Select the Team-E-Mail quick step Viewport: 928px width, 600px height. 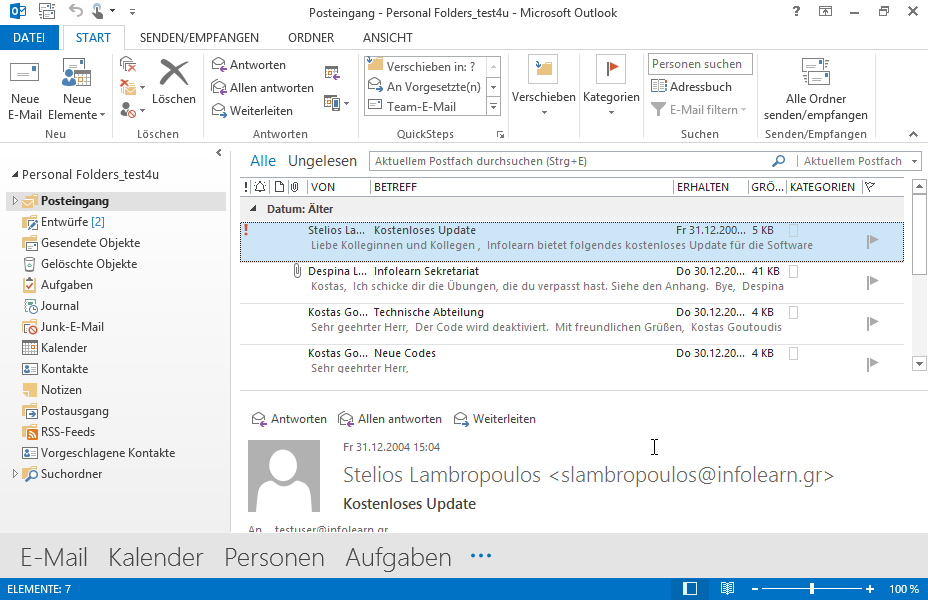point(424,107)
